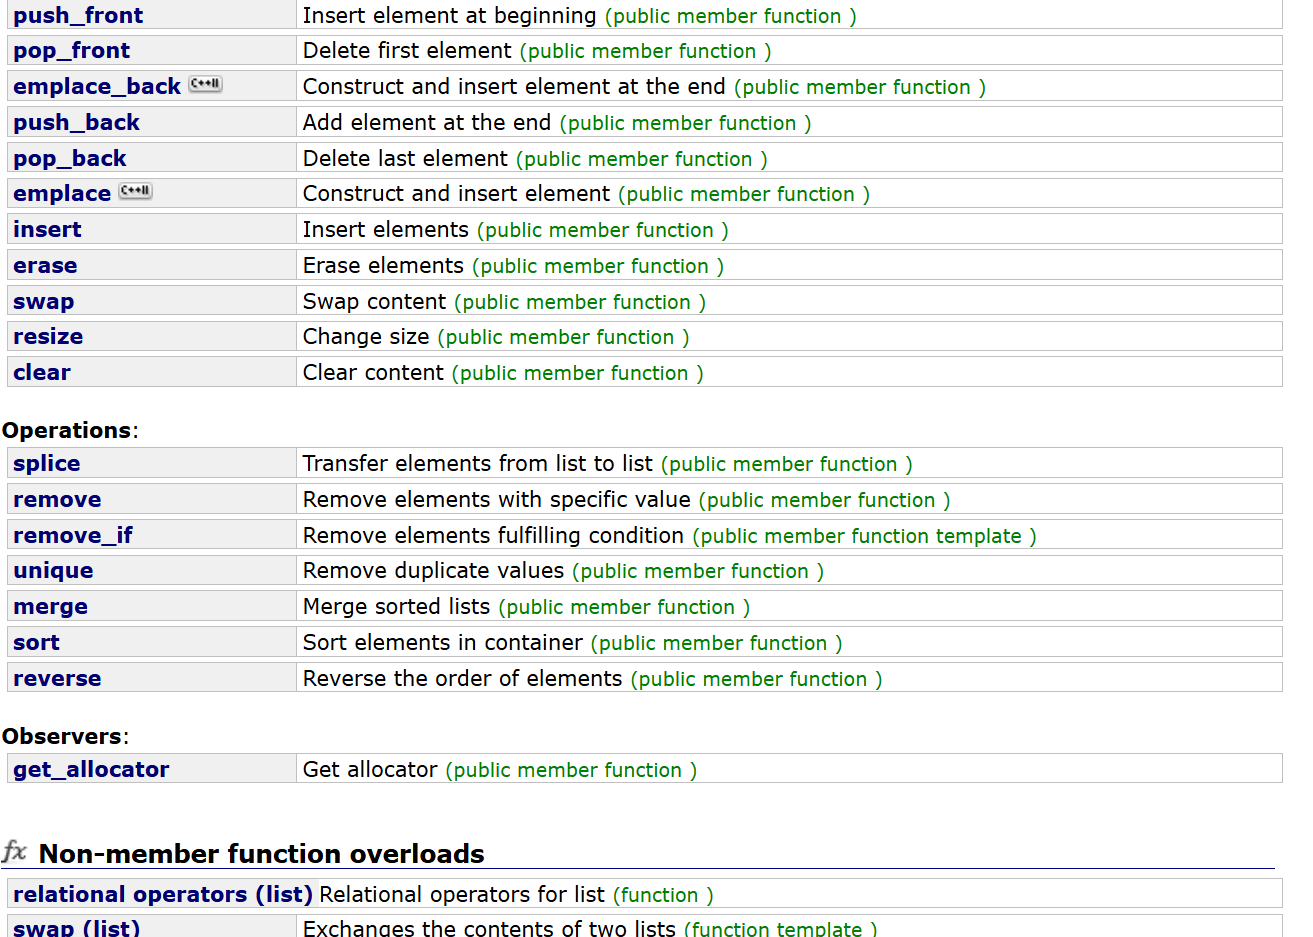Go to the emplace_back documentation

97,87
